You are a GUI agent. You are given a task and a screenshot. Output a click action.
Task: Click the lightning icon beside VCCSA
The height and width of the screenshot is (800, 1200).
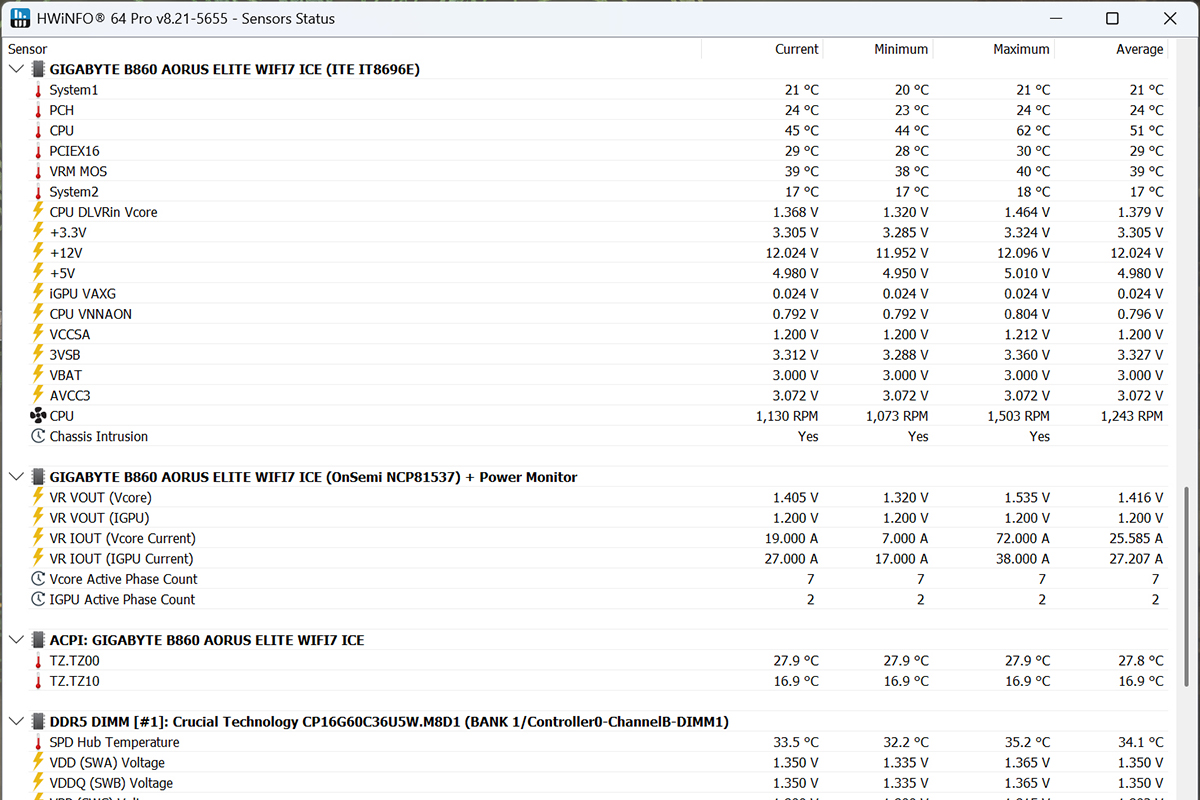point(38,334)
